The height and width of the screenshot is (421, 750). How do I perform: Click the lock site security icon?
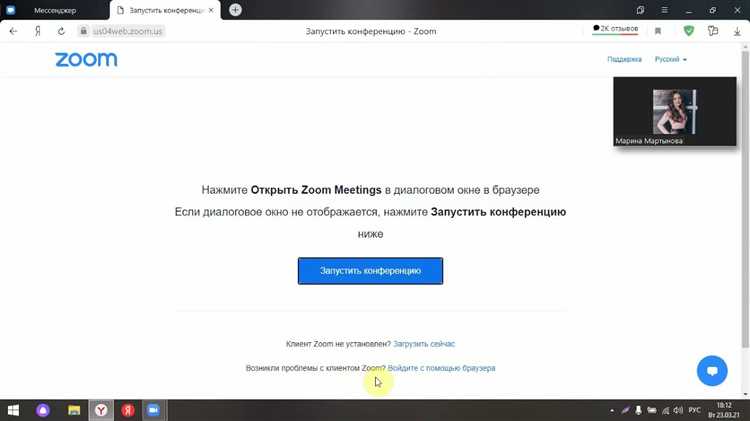[x=84, y=31]
